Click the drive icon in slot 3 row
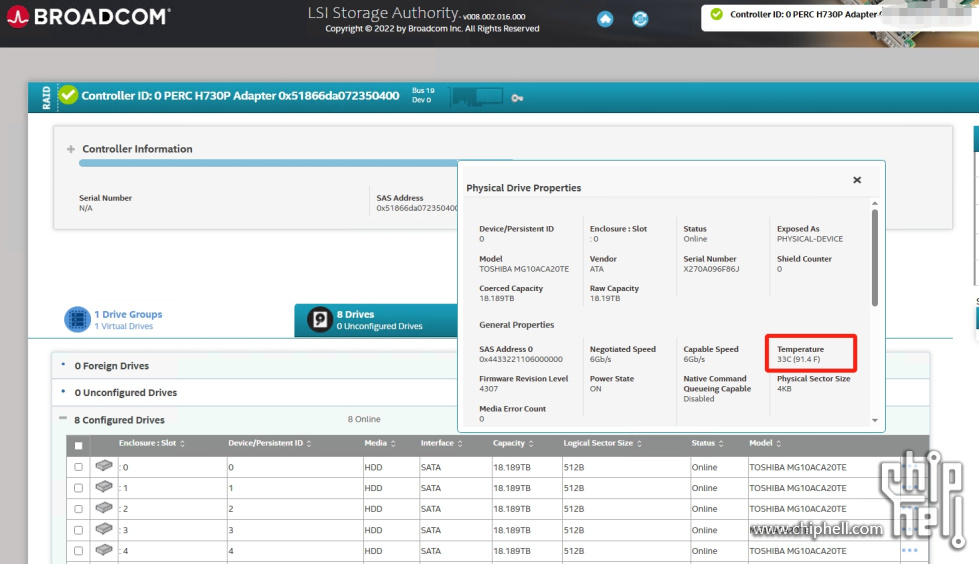The height and width of the screenshot is (564, 979). pos(104,529)
